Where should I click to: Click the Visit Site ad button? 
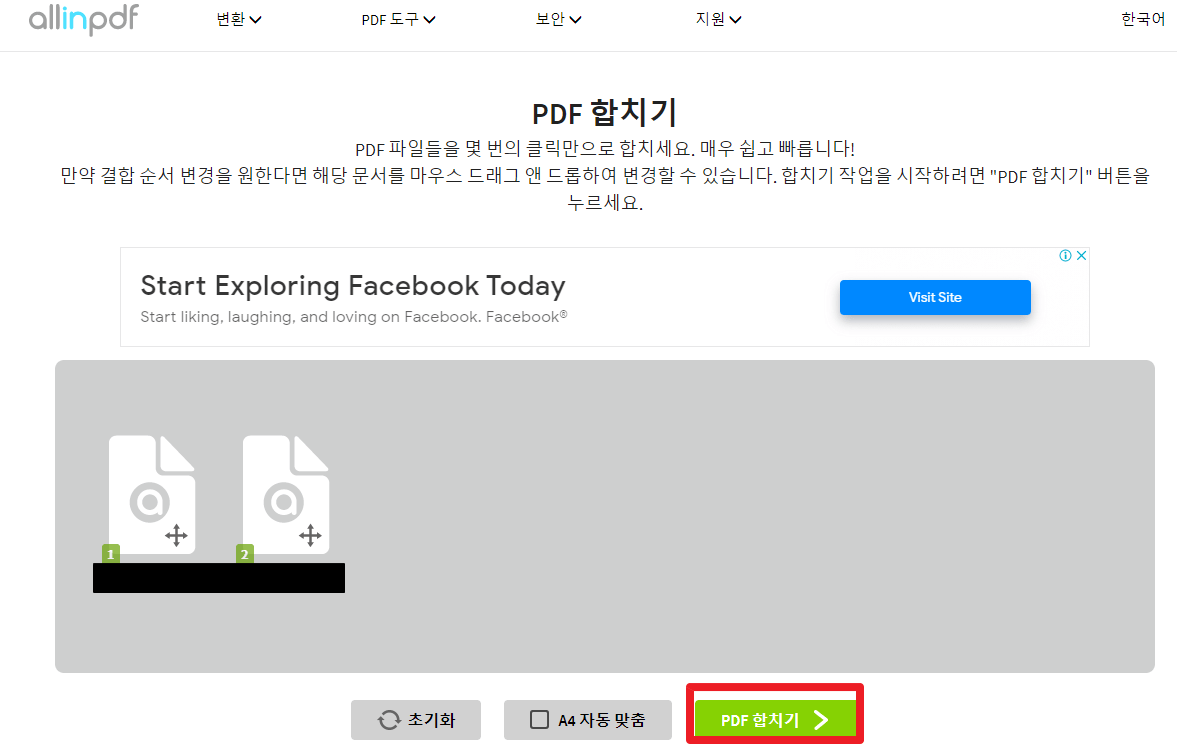[935, 297]
